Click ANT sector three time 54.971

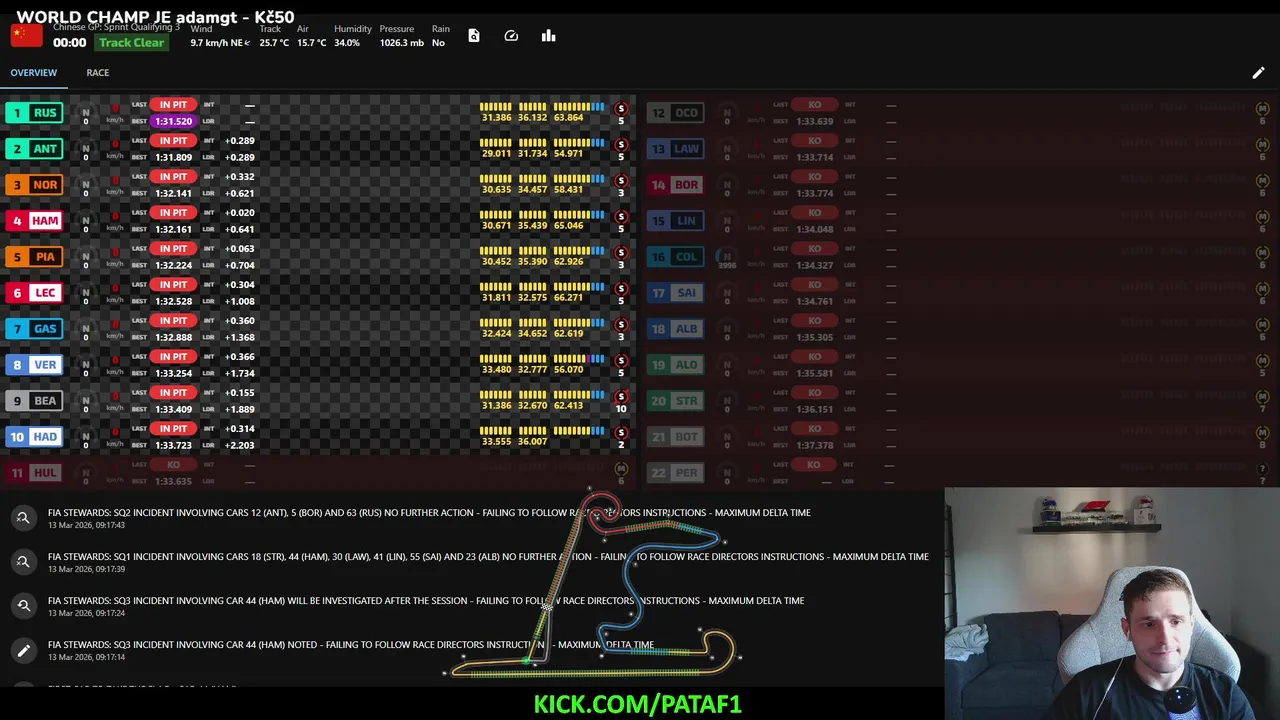[568, 154]
